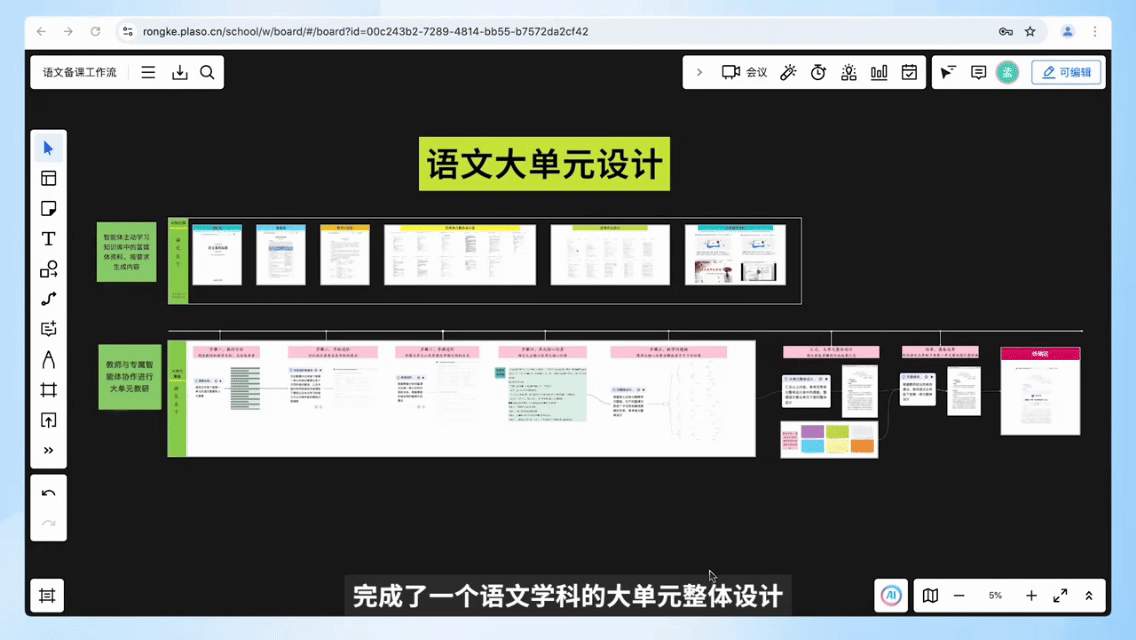
Task: Bookmark this page with star icon
Action: (x=1030, y=31)
